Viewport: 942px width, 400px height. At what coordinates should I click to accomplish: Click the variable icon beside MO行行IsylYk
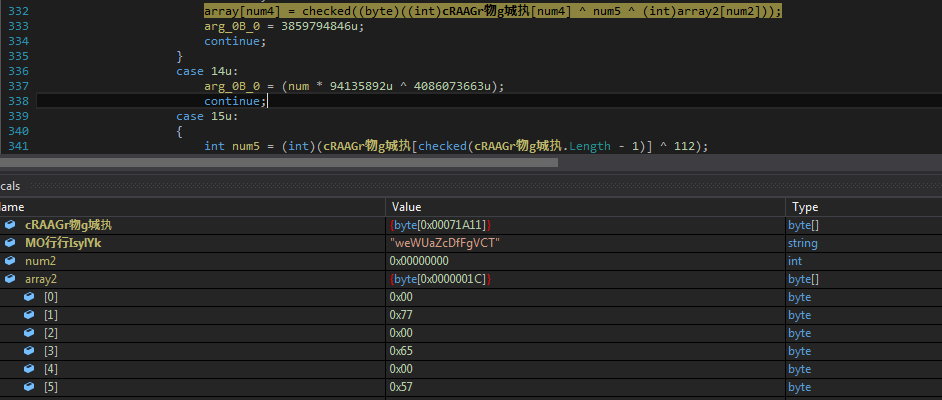point(10,243)
